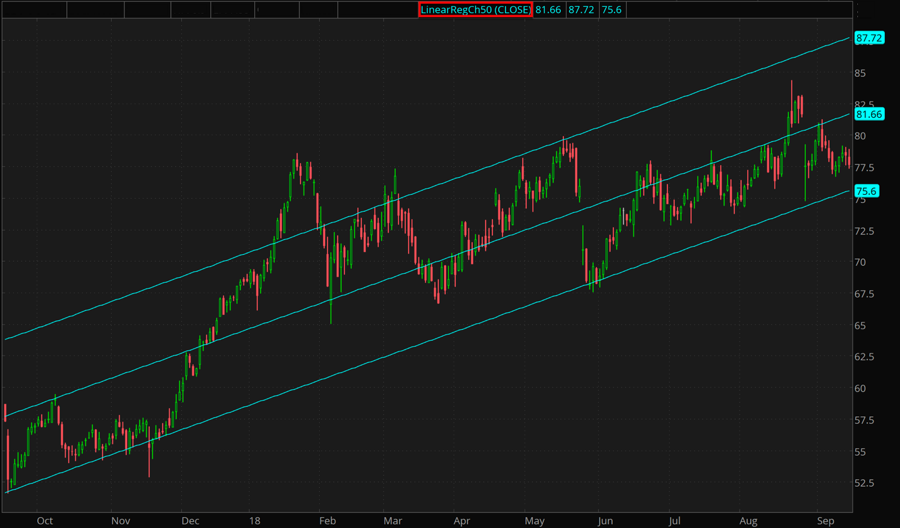The height and width of the screenshot is (528, 900).
Task: Click the 85 level on the price axis
Action: tap(861, 73)
